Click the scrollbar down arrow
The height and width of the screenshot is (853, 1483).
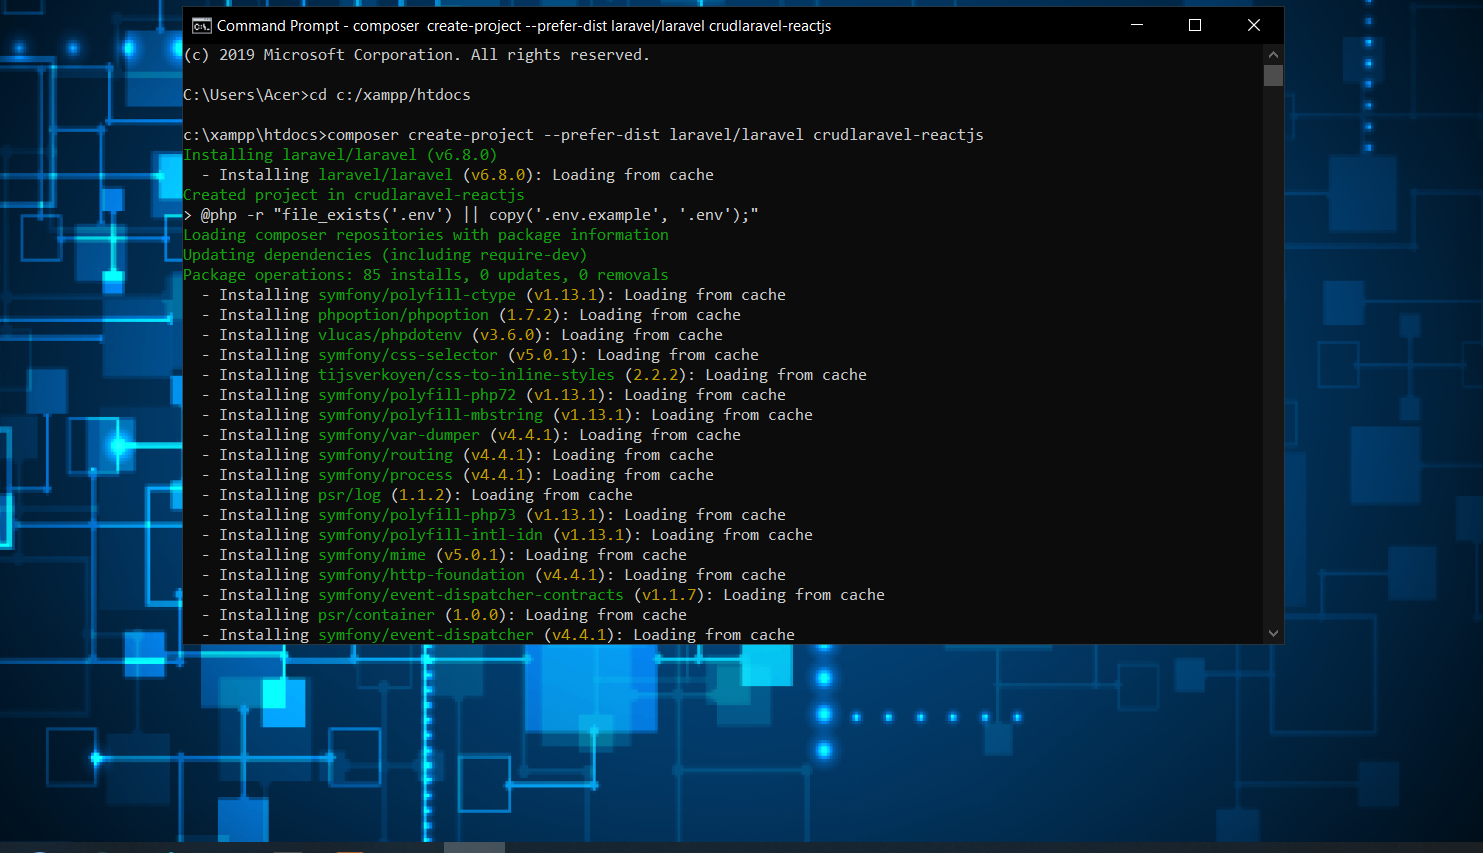coord(1273,633)
